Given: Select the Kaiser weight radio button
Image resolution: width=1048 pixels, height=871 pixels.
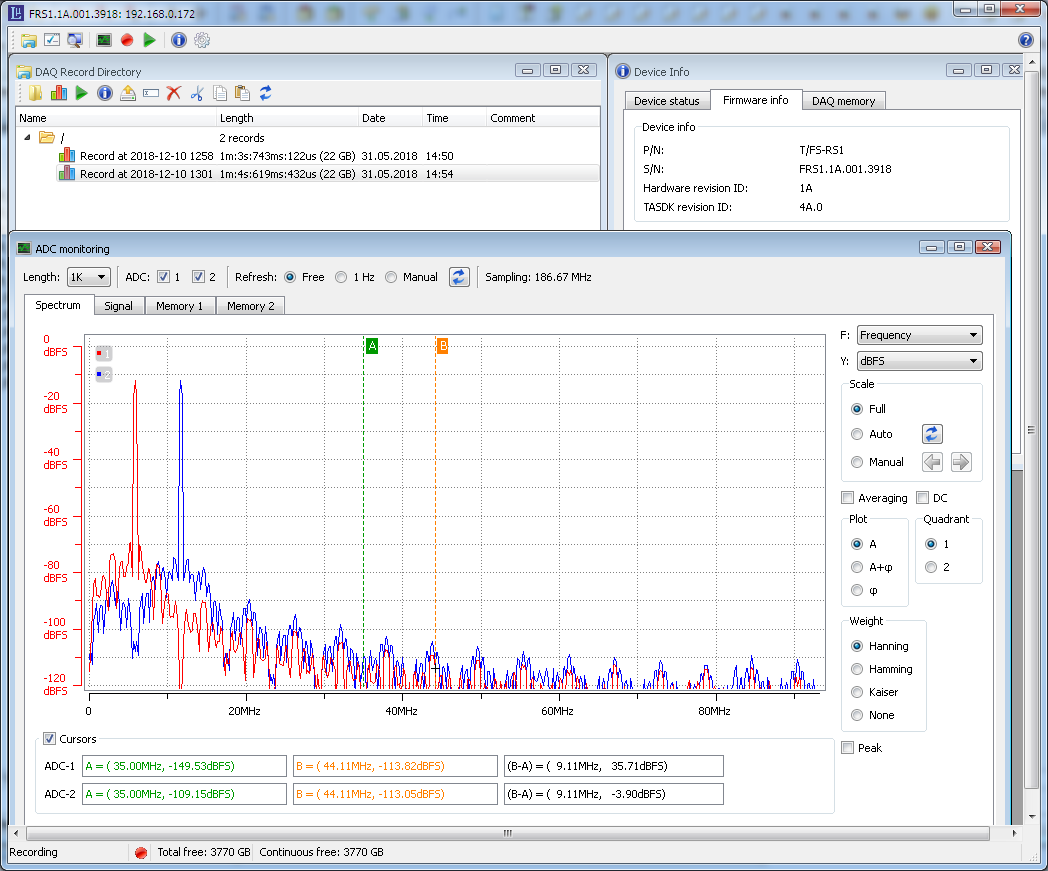Looking at the screenshot, I should [857, 692].
